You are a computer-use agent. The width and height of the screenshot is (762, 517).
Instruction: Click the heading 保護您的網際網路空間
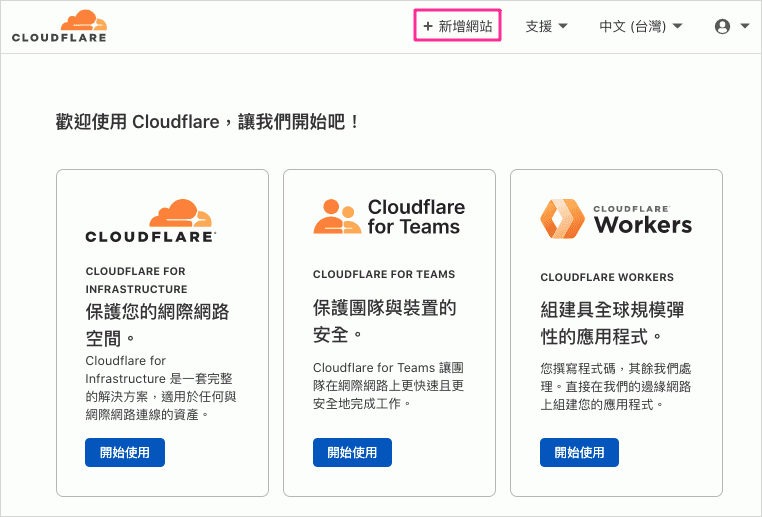coord(157,325)
